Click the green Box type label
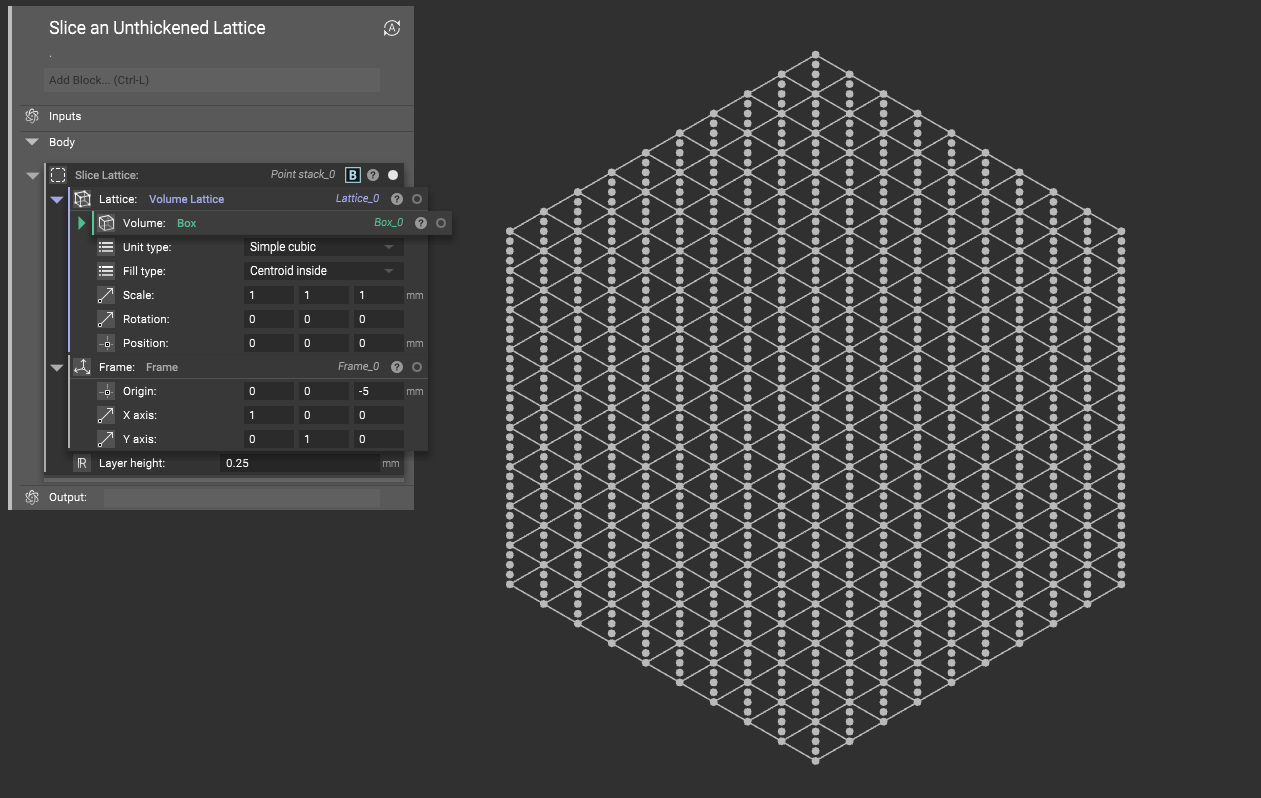This screenshot has height=798, width=1261. coord(187,223)
